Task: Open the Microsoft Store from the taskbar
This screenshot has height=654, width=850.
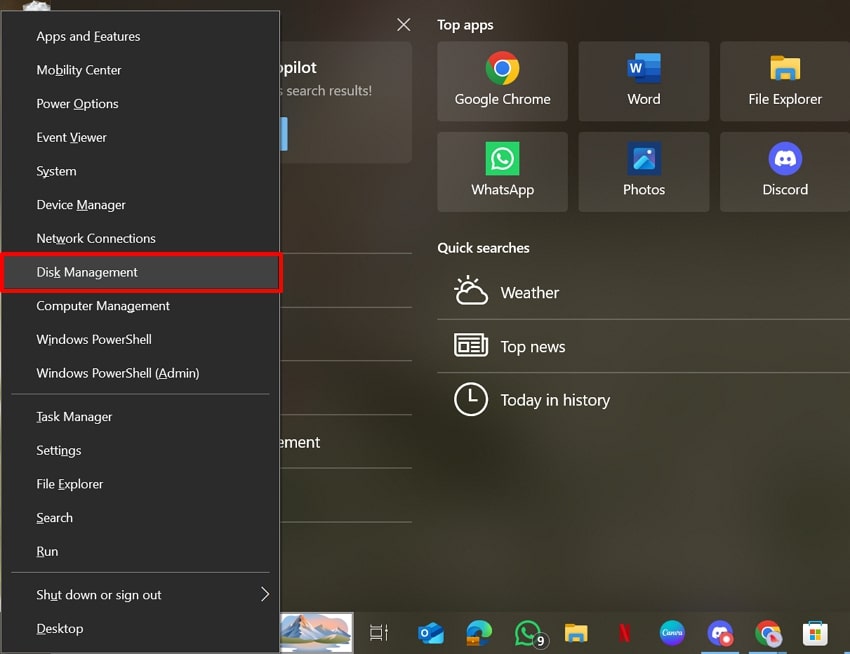Action: pyautogui.click(x=815, y=633)
